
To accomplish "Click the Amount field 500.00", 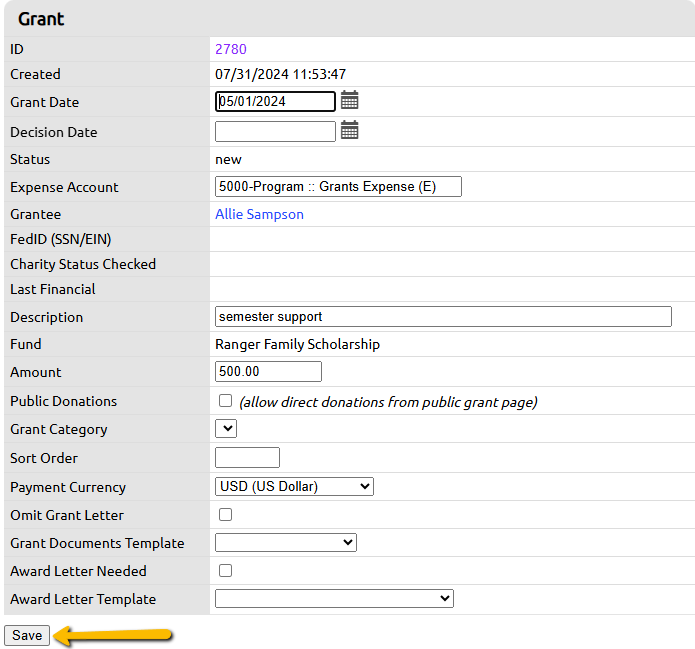I will click(268, 371).
